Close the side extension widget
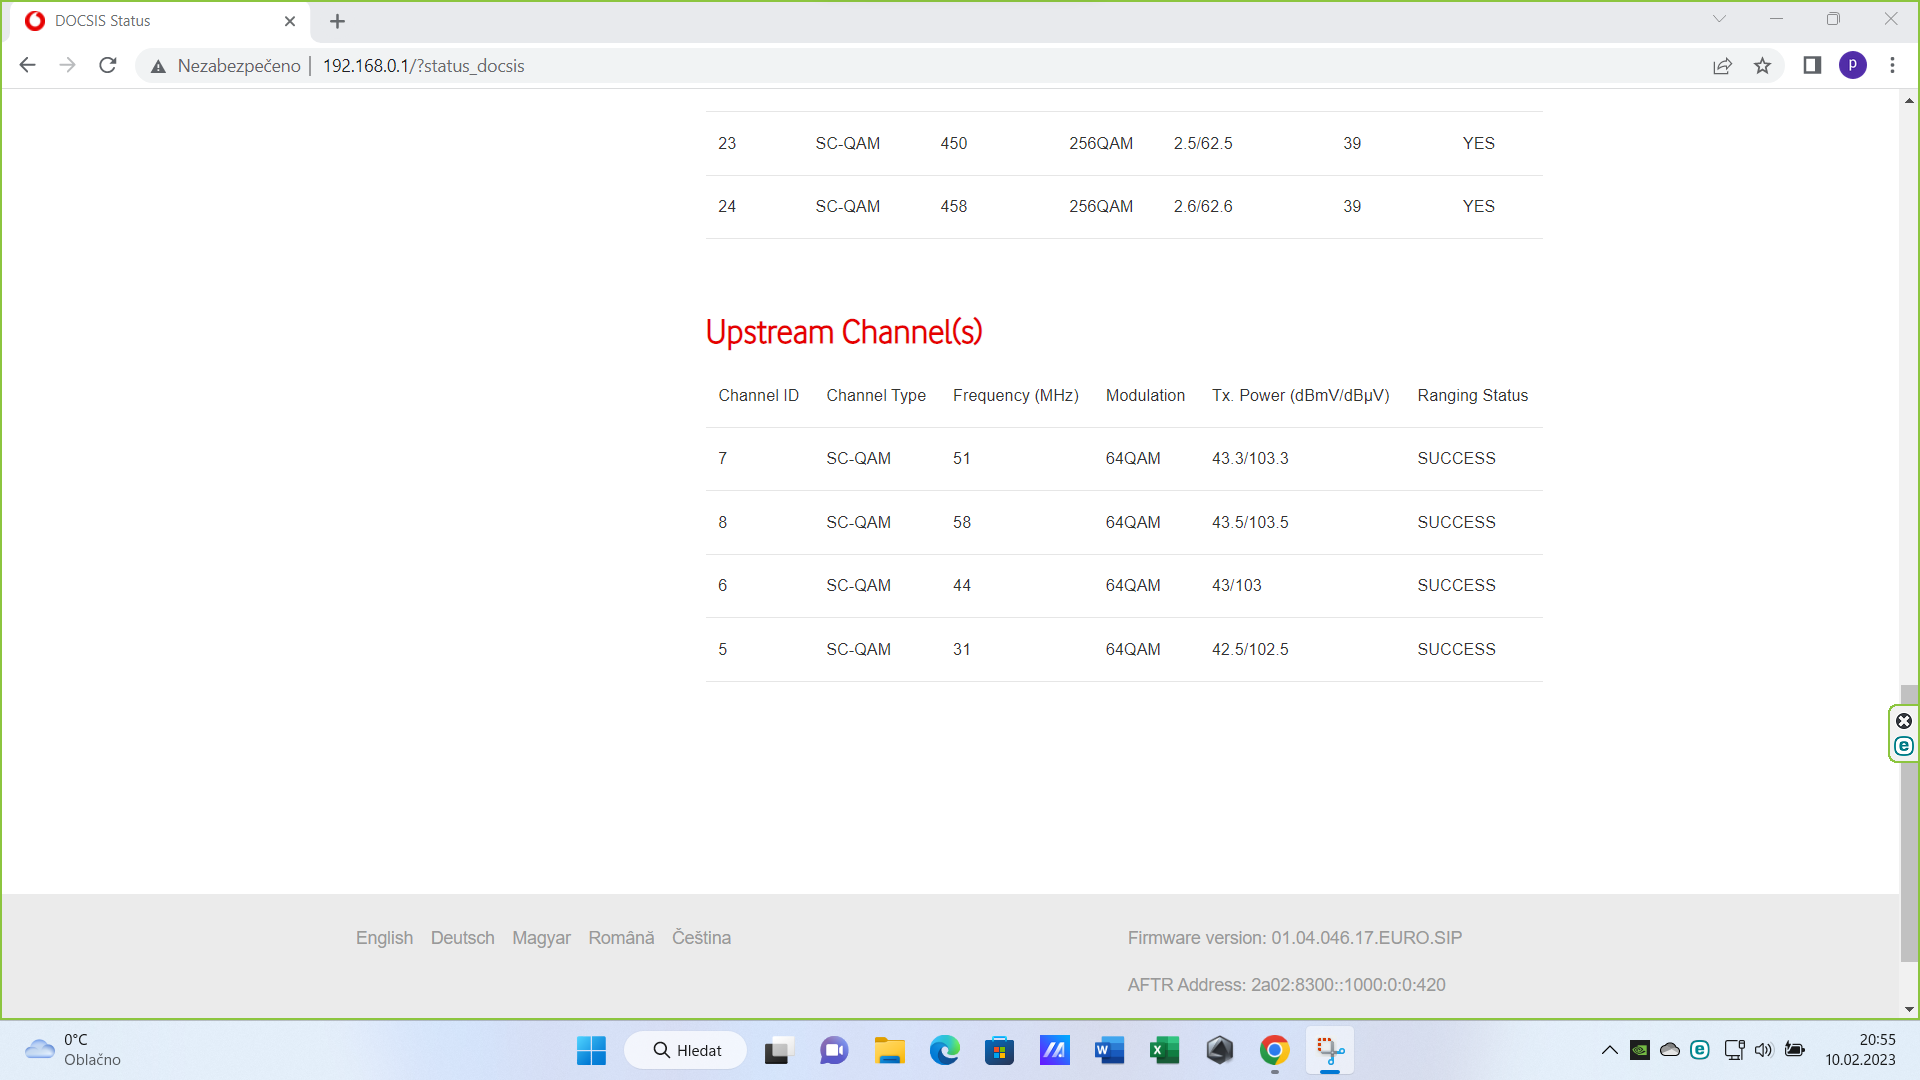 (x=1904, y=721)
